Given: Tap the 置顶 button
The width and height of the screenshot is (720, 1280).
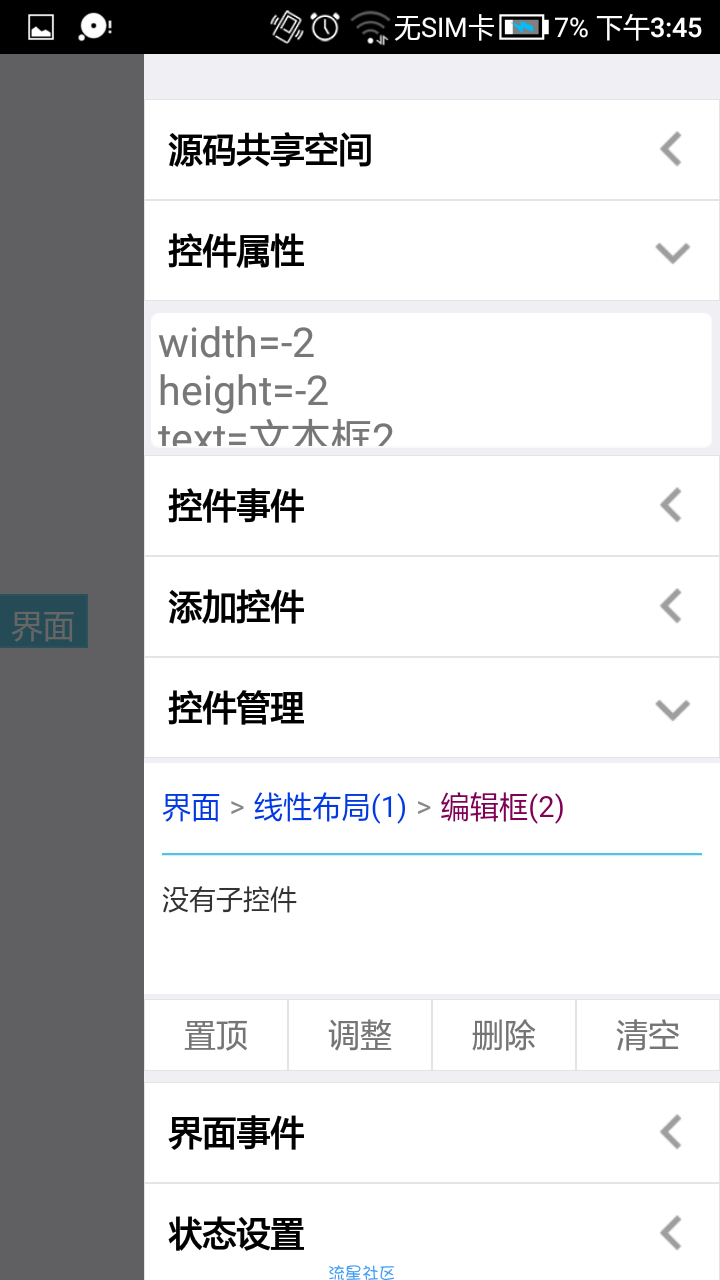Looking at the screenshot, I should 216,1035.
